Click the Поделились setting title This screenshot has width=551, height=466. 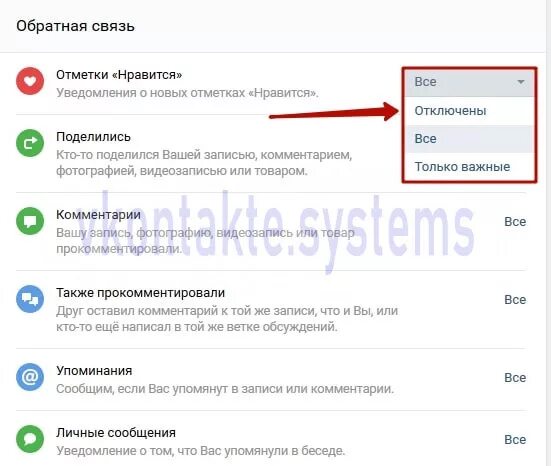pyautogui.click(x=93, y=137)
